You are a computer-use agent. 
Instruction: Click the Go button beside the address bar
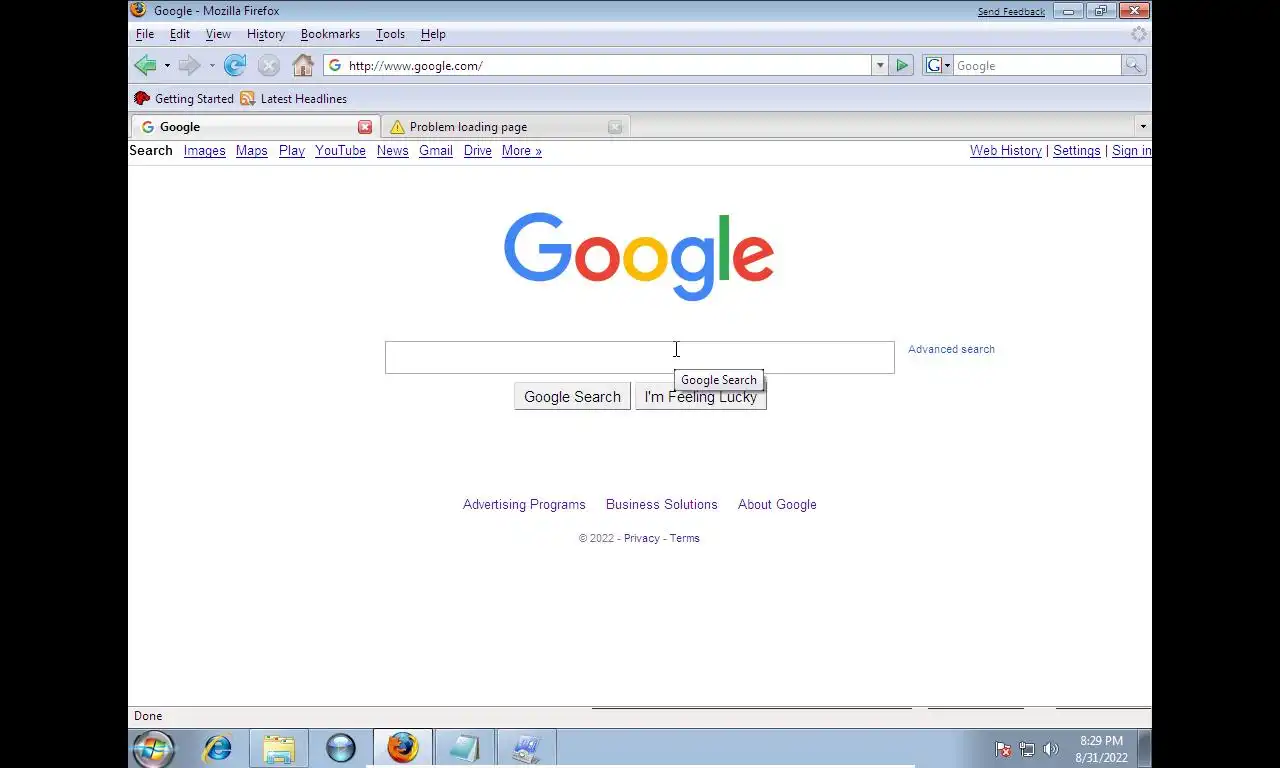pyautogui.click(x=902, y=66)
